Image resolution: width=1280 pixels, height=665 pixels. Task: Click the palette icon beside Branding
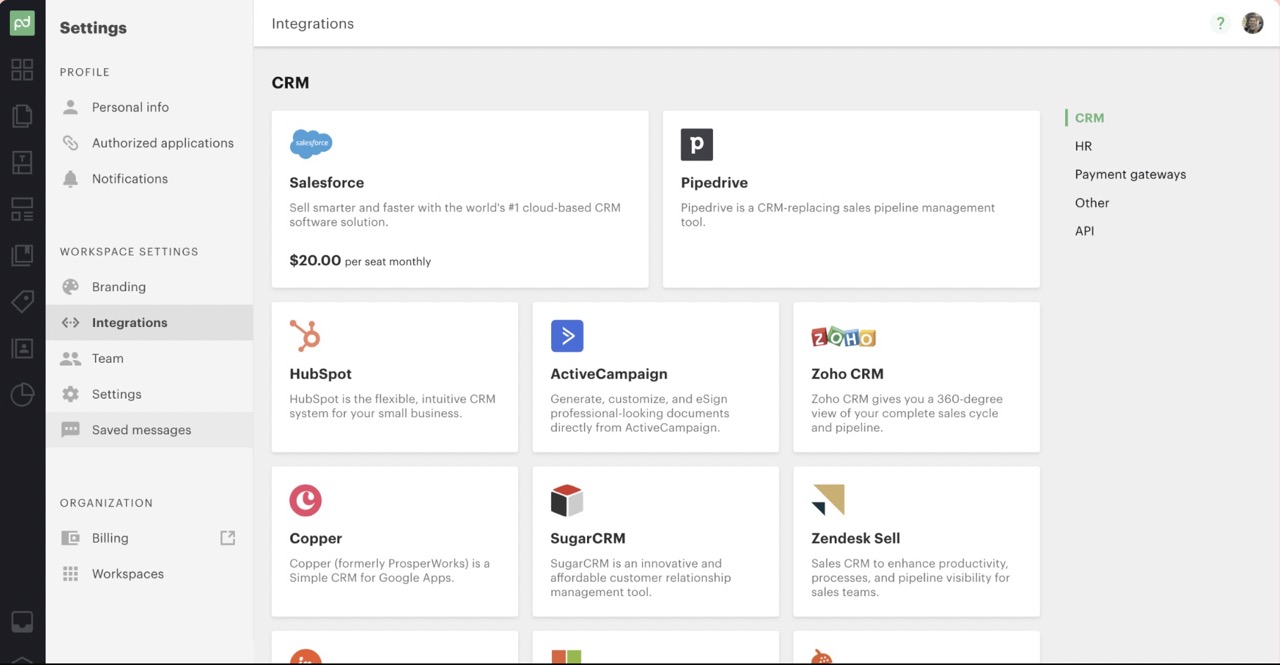pyautogui.click(x=70, y=287)
